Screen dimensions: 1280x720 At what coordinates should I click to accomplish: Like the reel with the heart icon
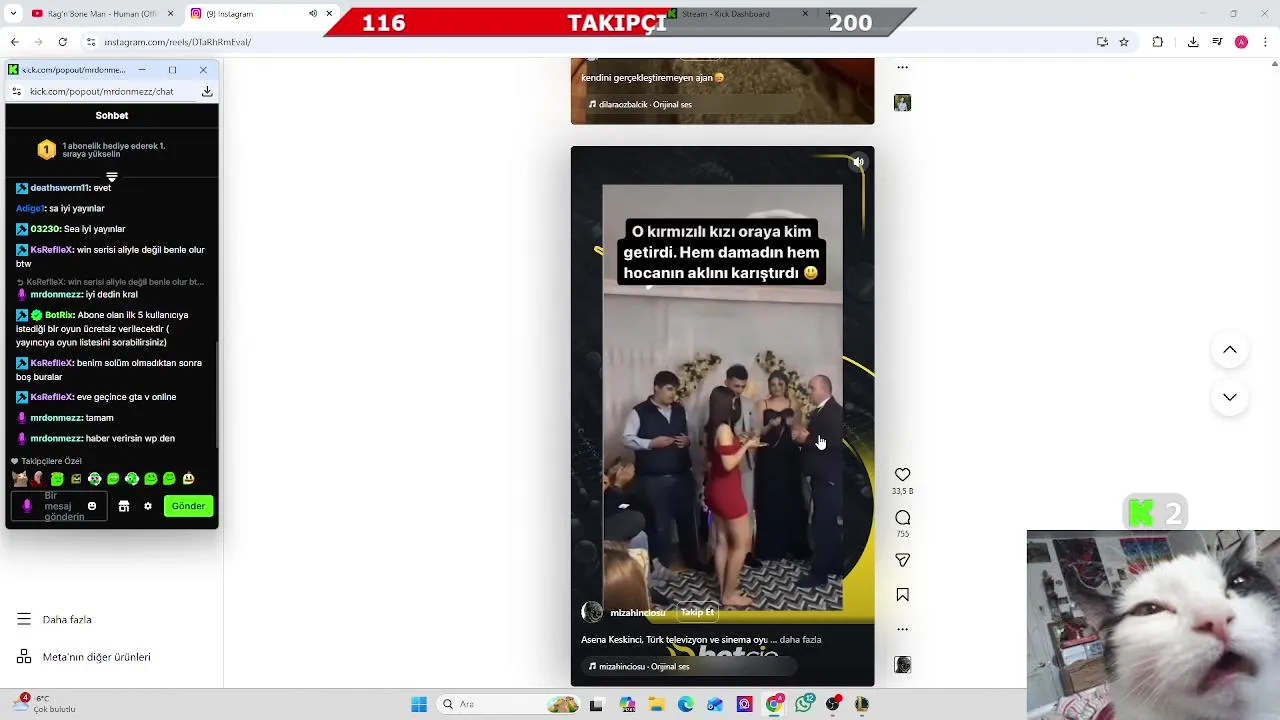coord(902,475)
